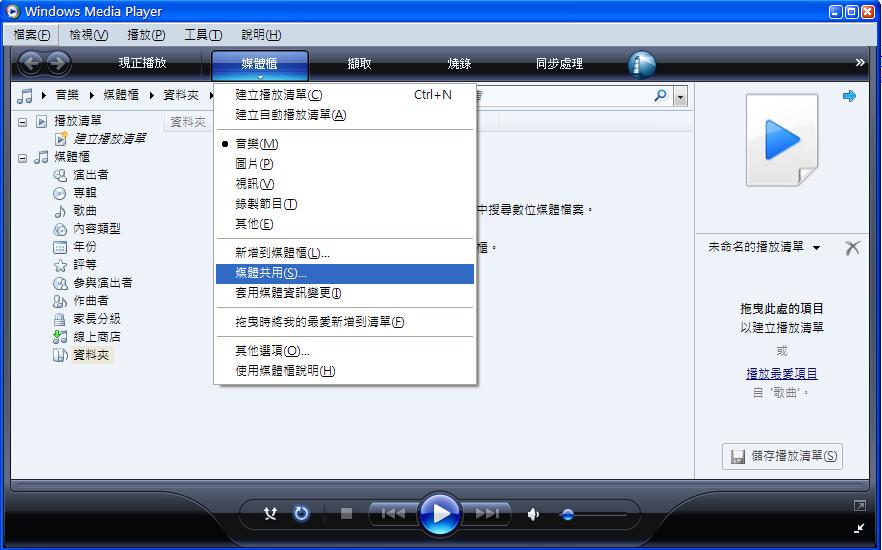
Task: Select the 視訊(V) option
Action: [x=345, y=184]
